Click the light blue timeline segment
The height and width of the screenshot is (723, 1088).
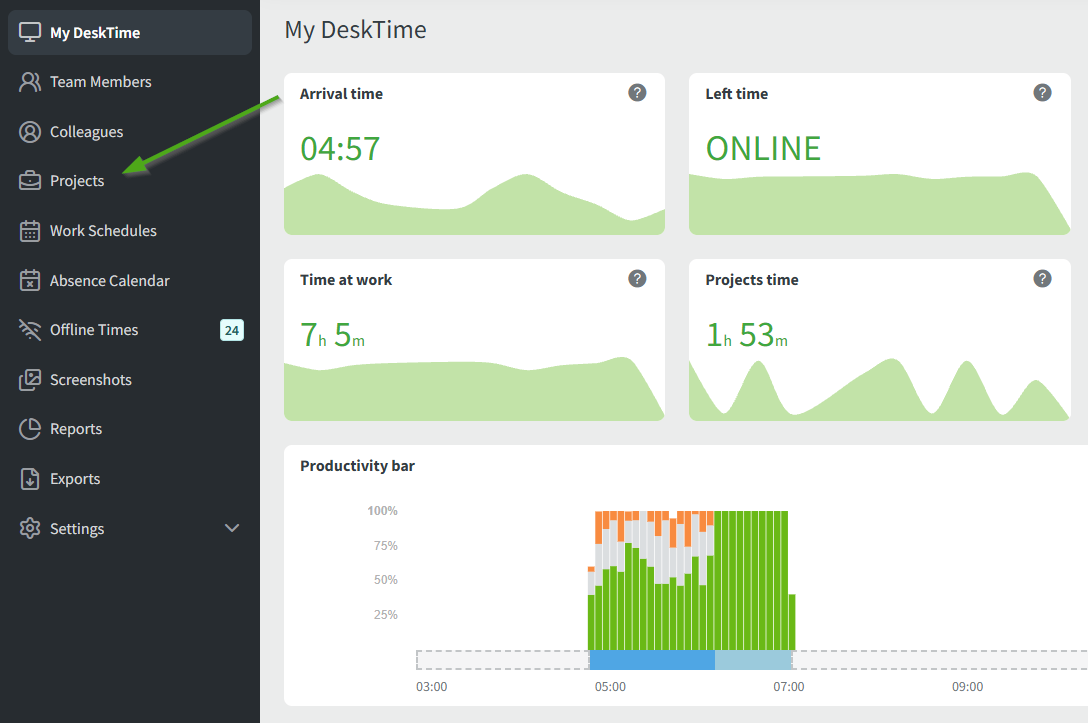tap(753, 660)
